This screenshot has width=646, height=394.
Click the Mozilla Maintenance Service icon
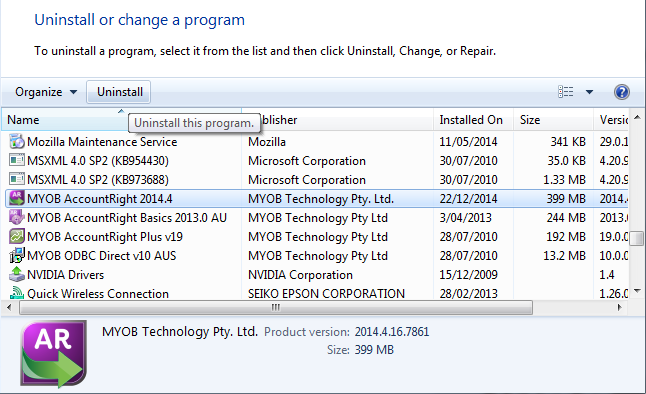pos(17,141)
